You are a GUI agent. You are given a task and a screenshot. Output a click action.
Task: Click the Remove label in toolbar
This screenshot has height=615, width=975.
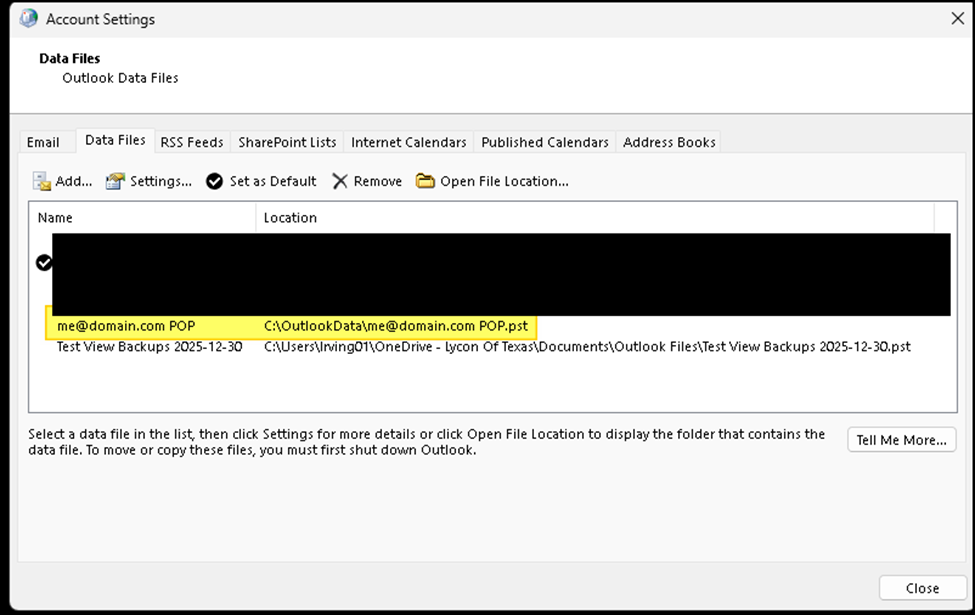click(377, 182)
